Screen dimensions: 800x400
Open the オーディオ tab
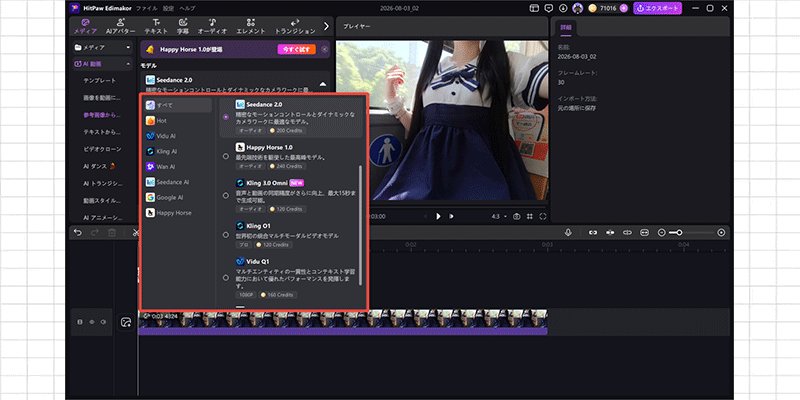[x=212, y=27]
